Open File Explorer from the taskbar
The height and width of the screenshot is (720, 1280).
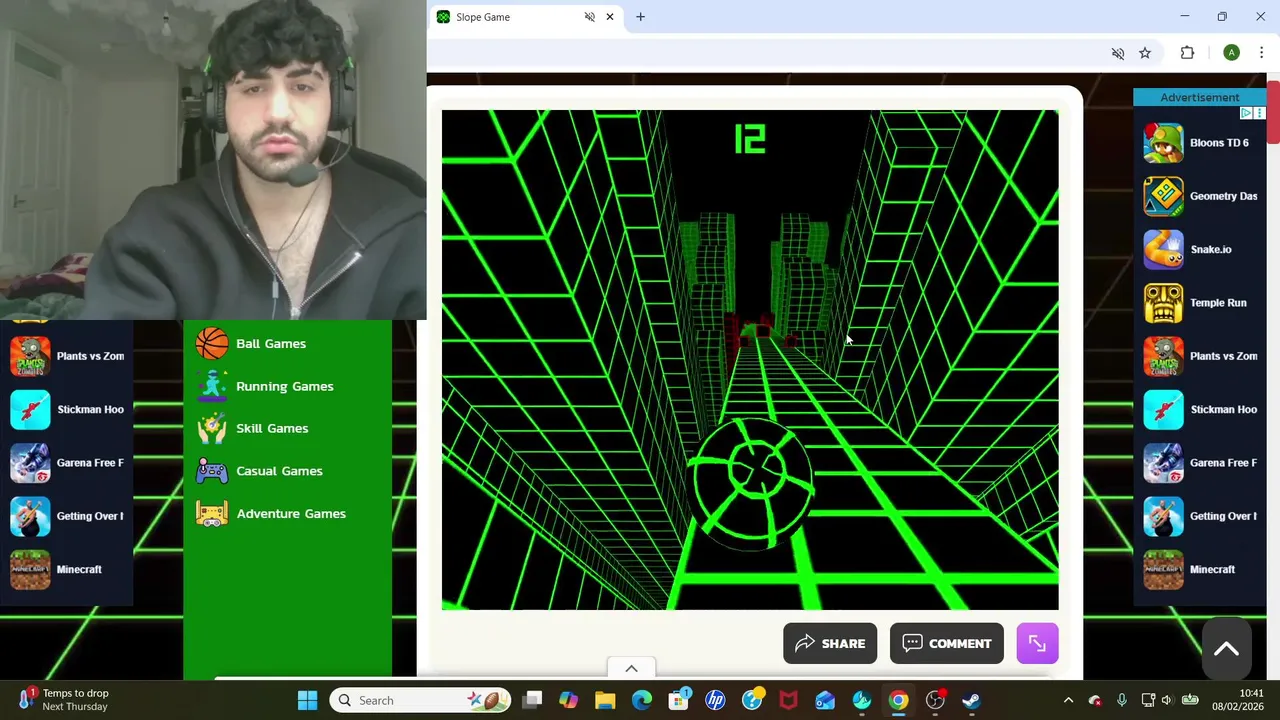point(605,700)
